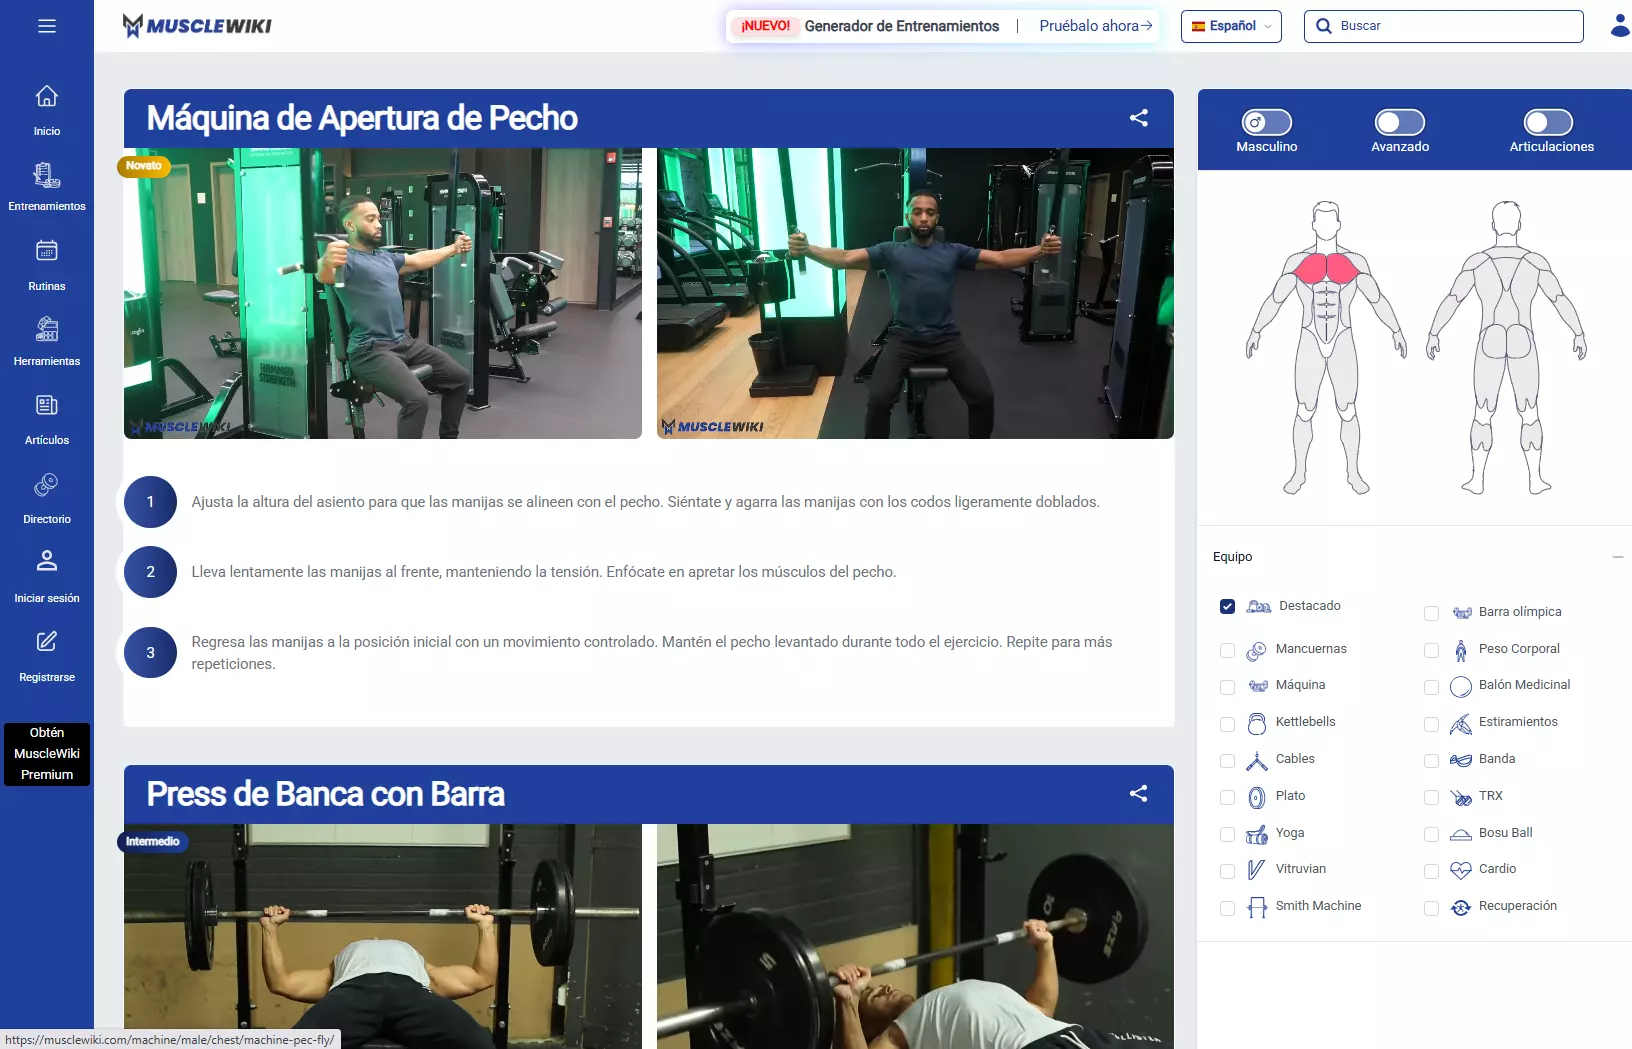Click step 3 text 'Regresa las manijas'
This screenshot has width=1632, height=1049.
652,653
